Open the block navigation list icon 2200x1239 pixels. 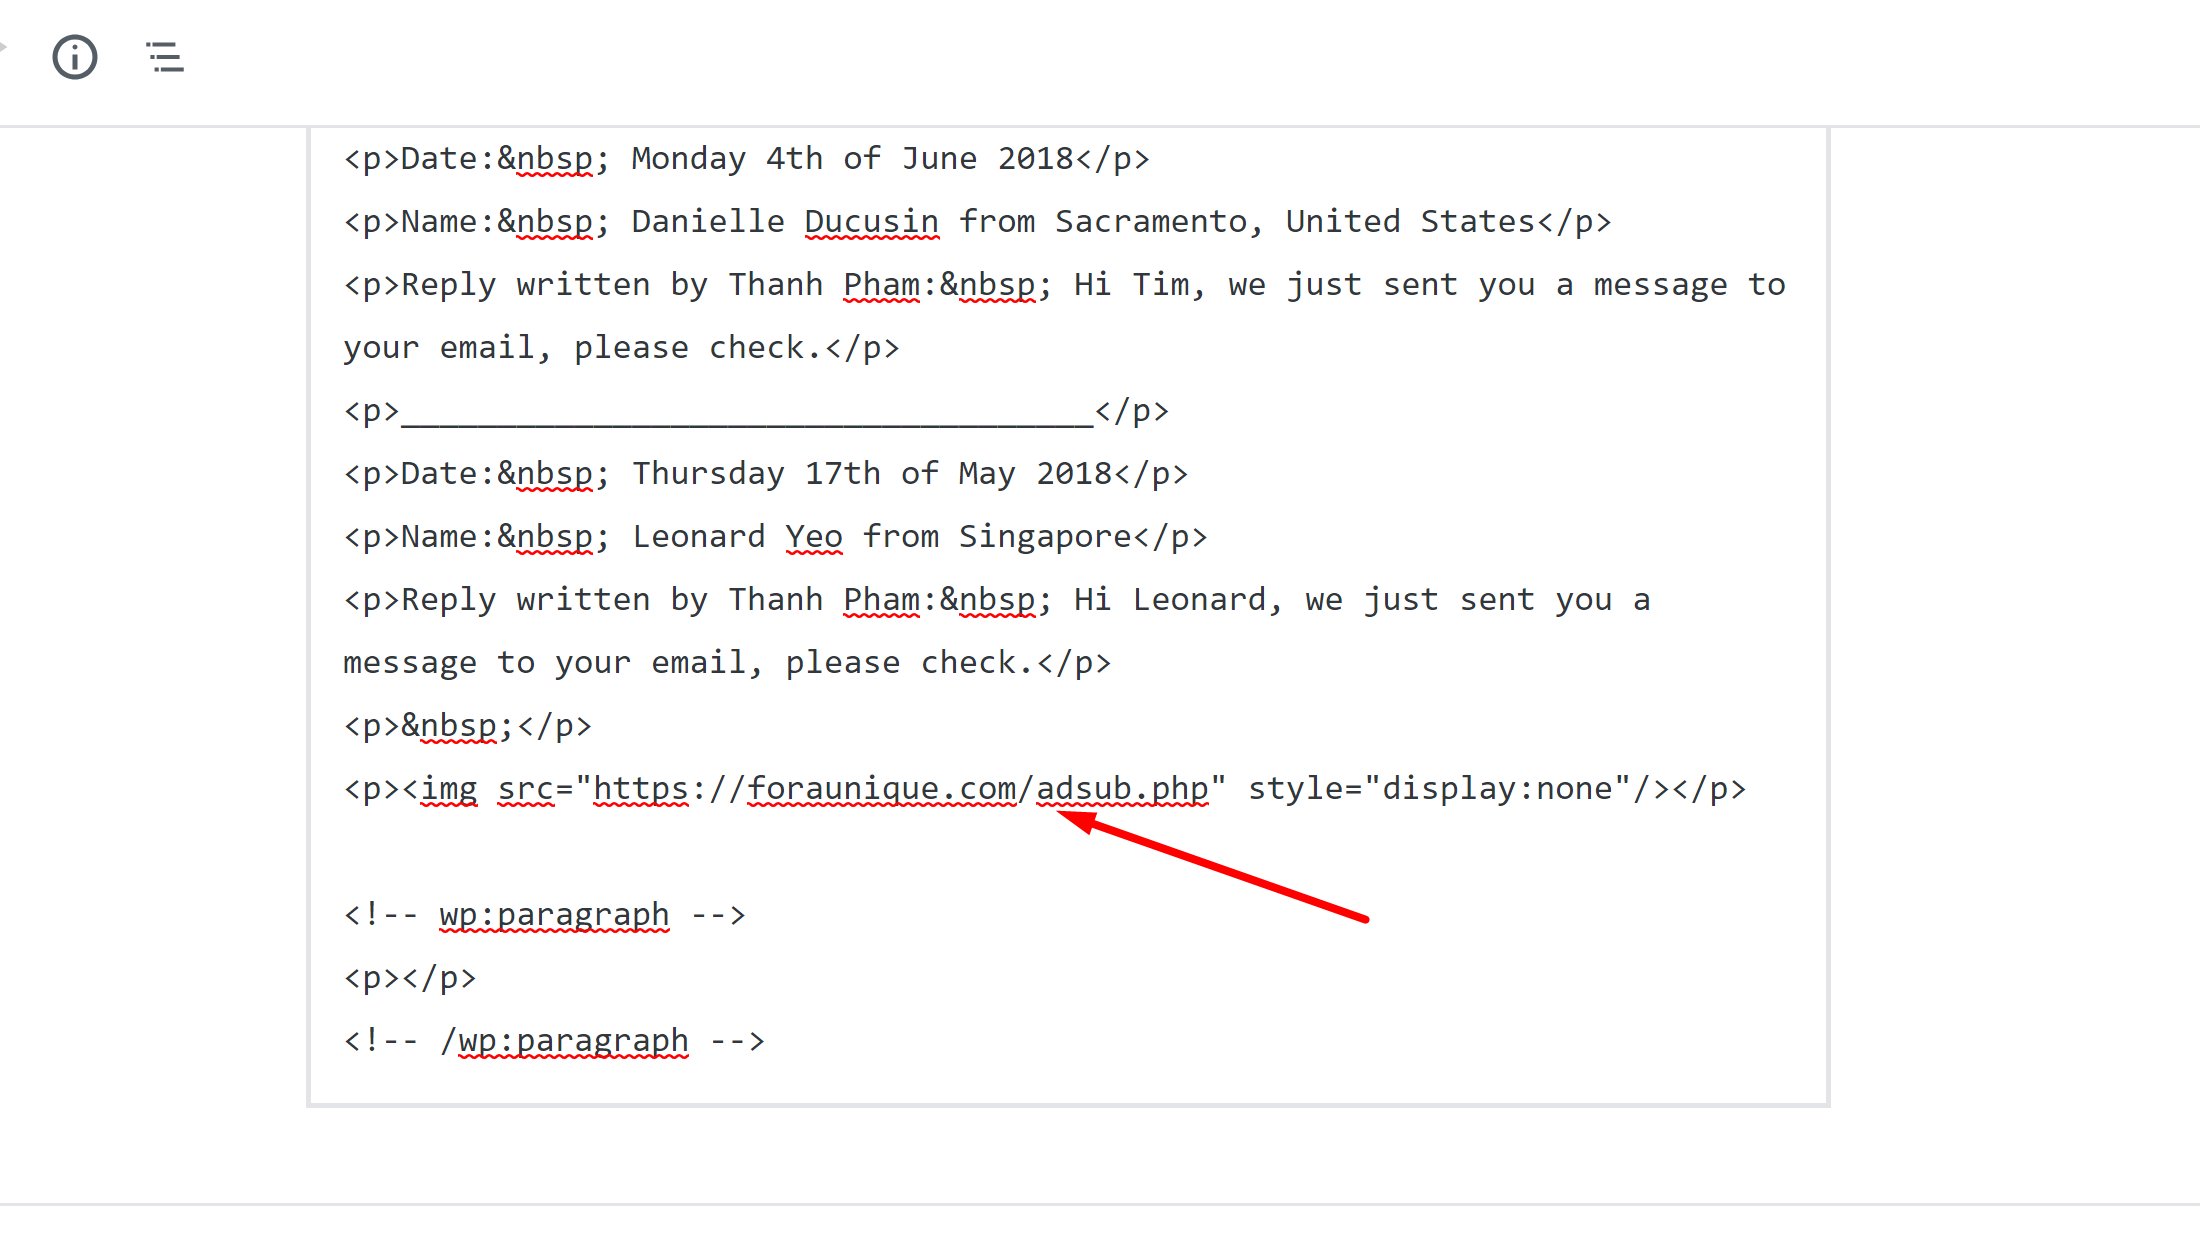165,57
